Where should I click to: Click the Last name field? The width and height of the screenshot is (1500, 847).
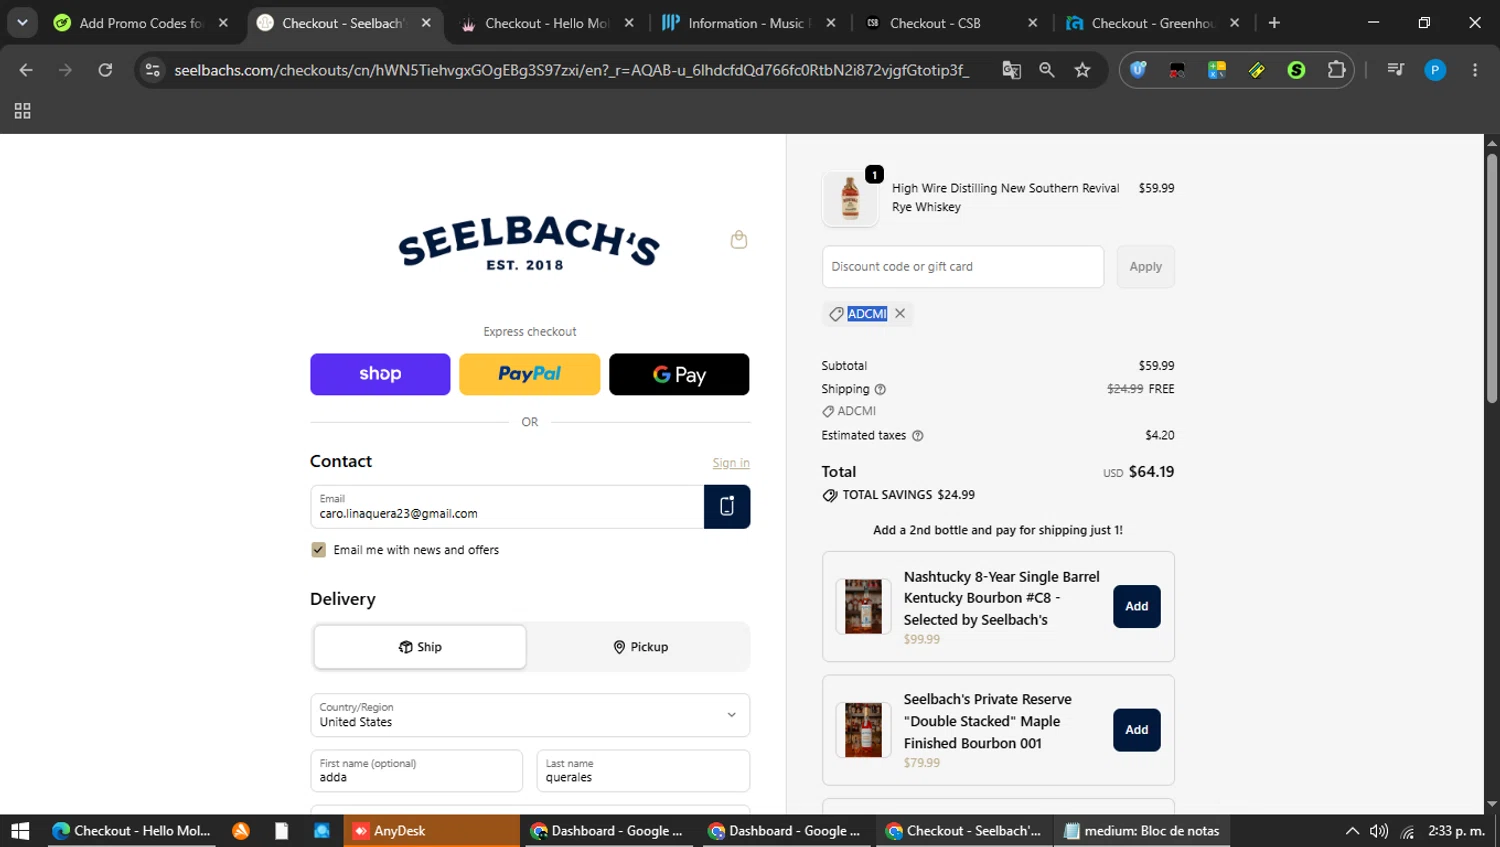[x=643, y=771]
